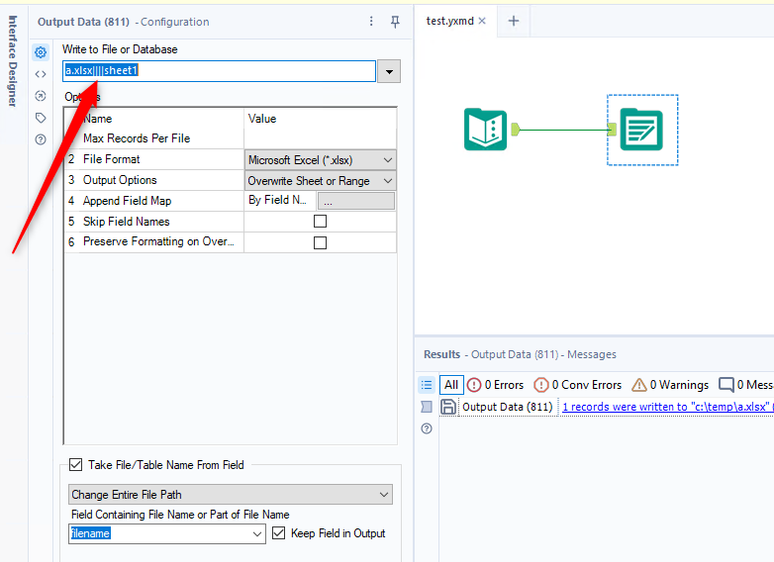Image resolution: width=774 pixels, height=562 pixels.
Task: Open the navigation arrow circle icon
Action: click(41, 96)
